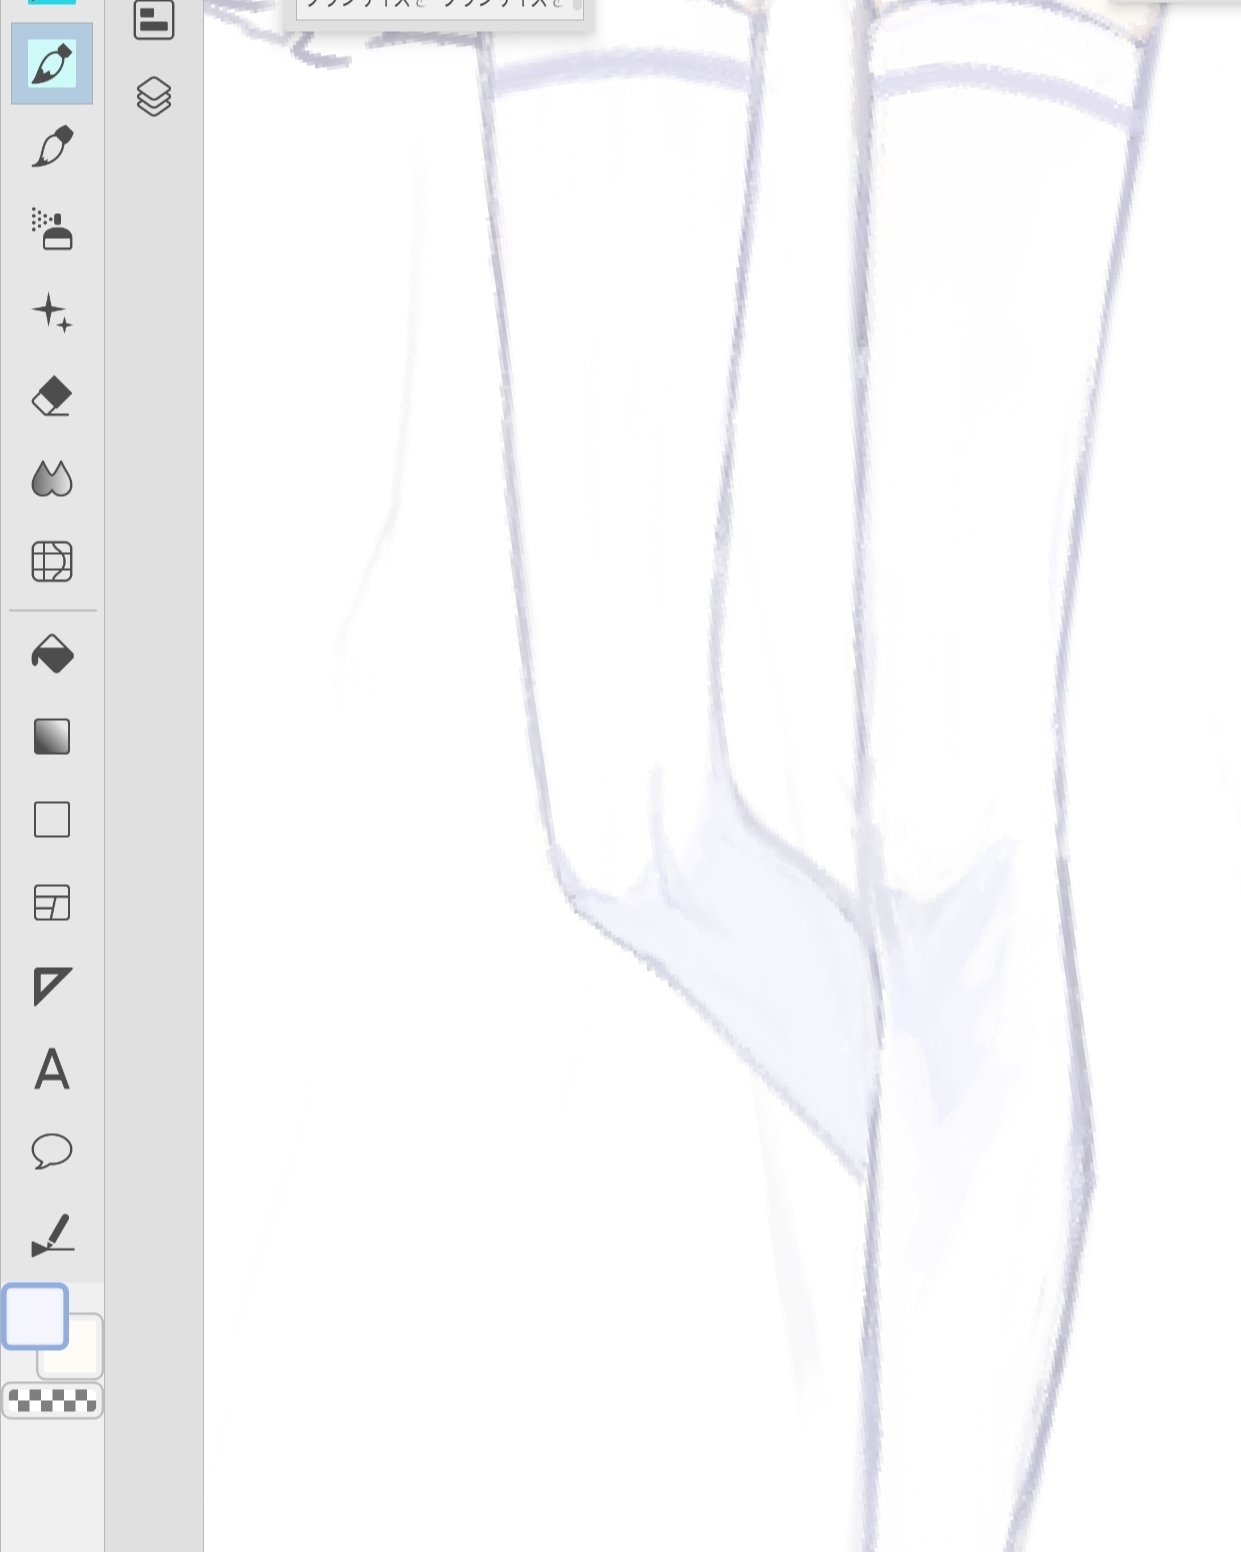This screenshot has width=1241, height=1552.
Task: Select the Correct line tool
Action: click(x=52, y=1235)
